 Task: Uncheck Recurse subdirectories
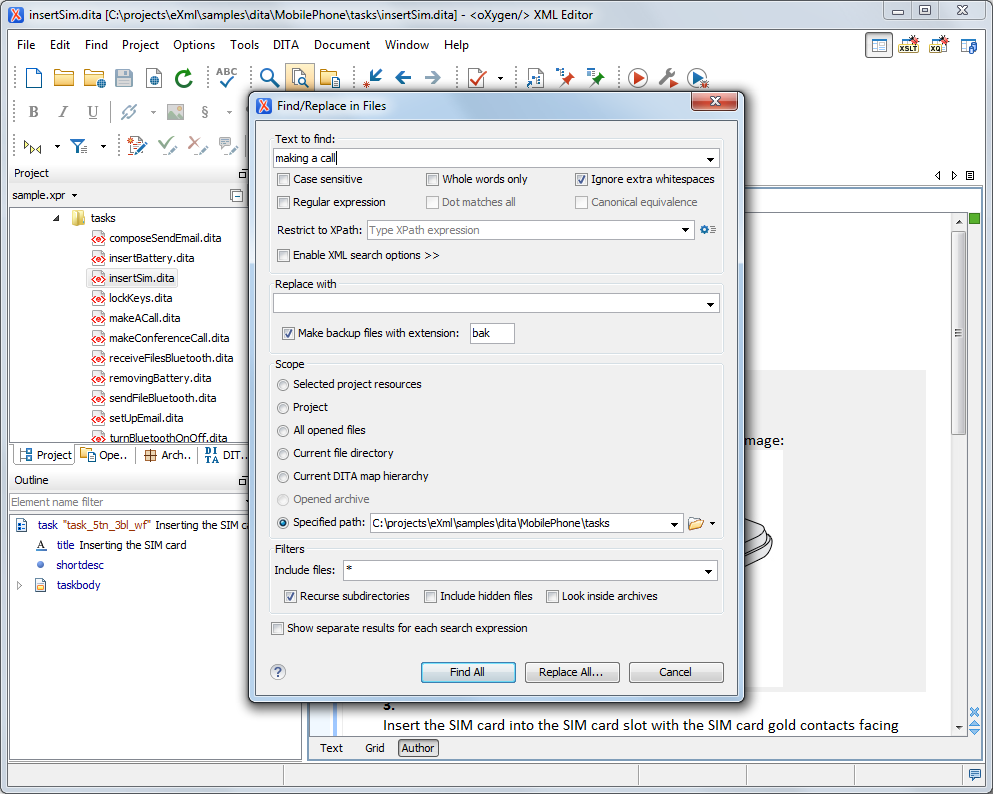tap(290, 596)
